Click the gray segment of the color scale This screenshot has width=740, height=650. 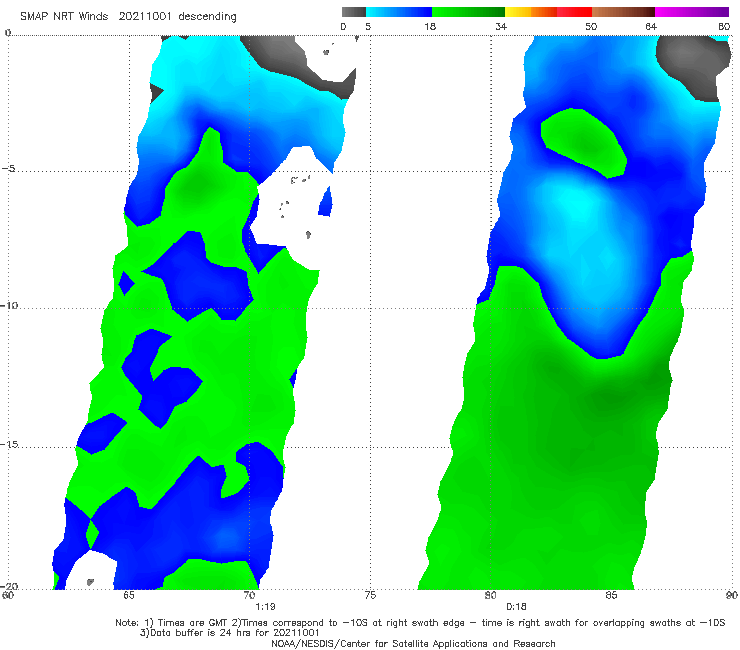tap(353, 12)
